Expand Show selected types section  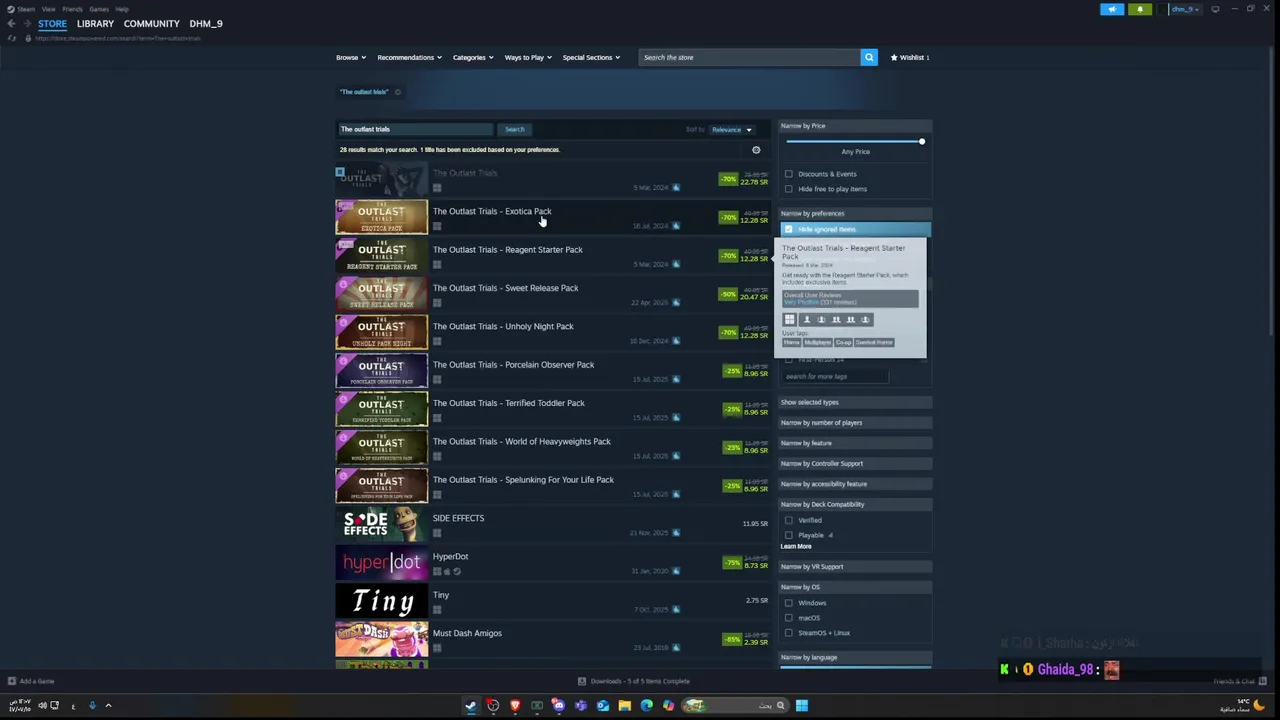pyautogui.click(x=855, y=402)
